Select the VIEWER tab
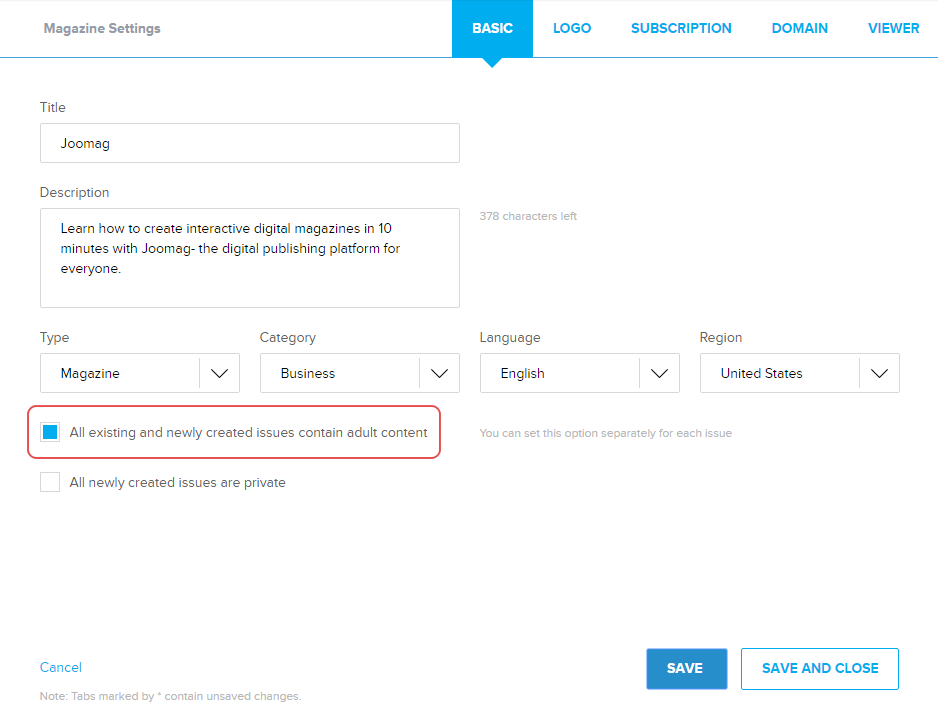 893,28
